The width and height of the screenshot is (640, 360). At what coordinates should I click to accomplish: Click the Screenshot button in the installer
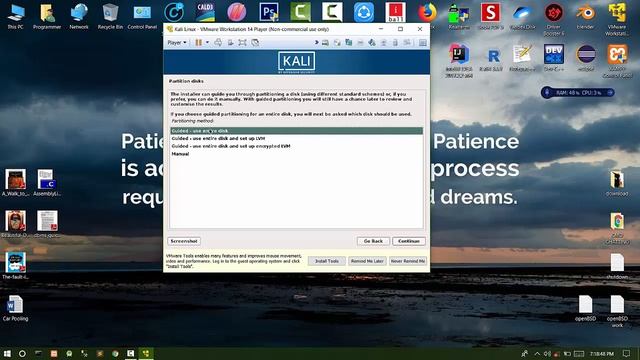pyautogui.click(x=184, y=241)
